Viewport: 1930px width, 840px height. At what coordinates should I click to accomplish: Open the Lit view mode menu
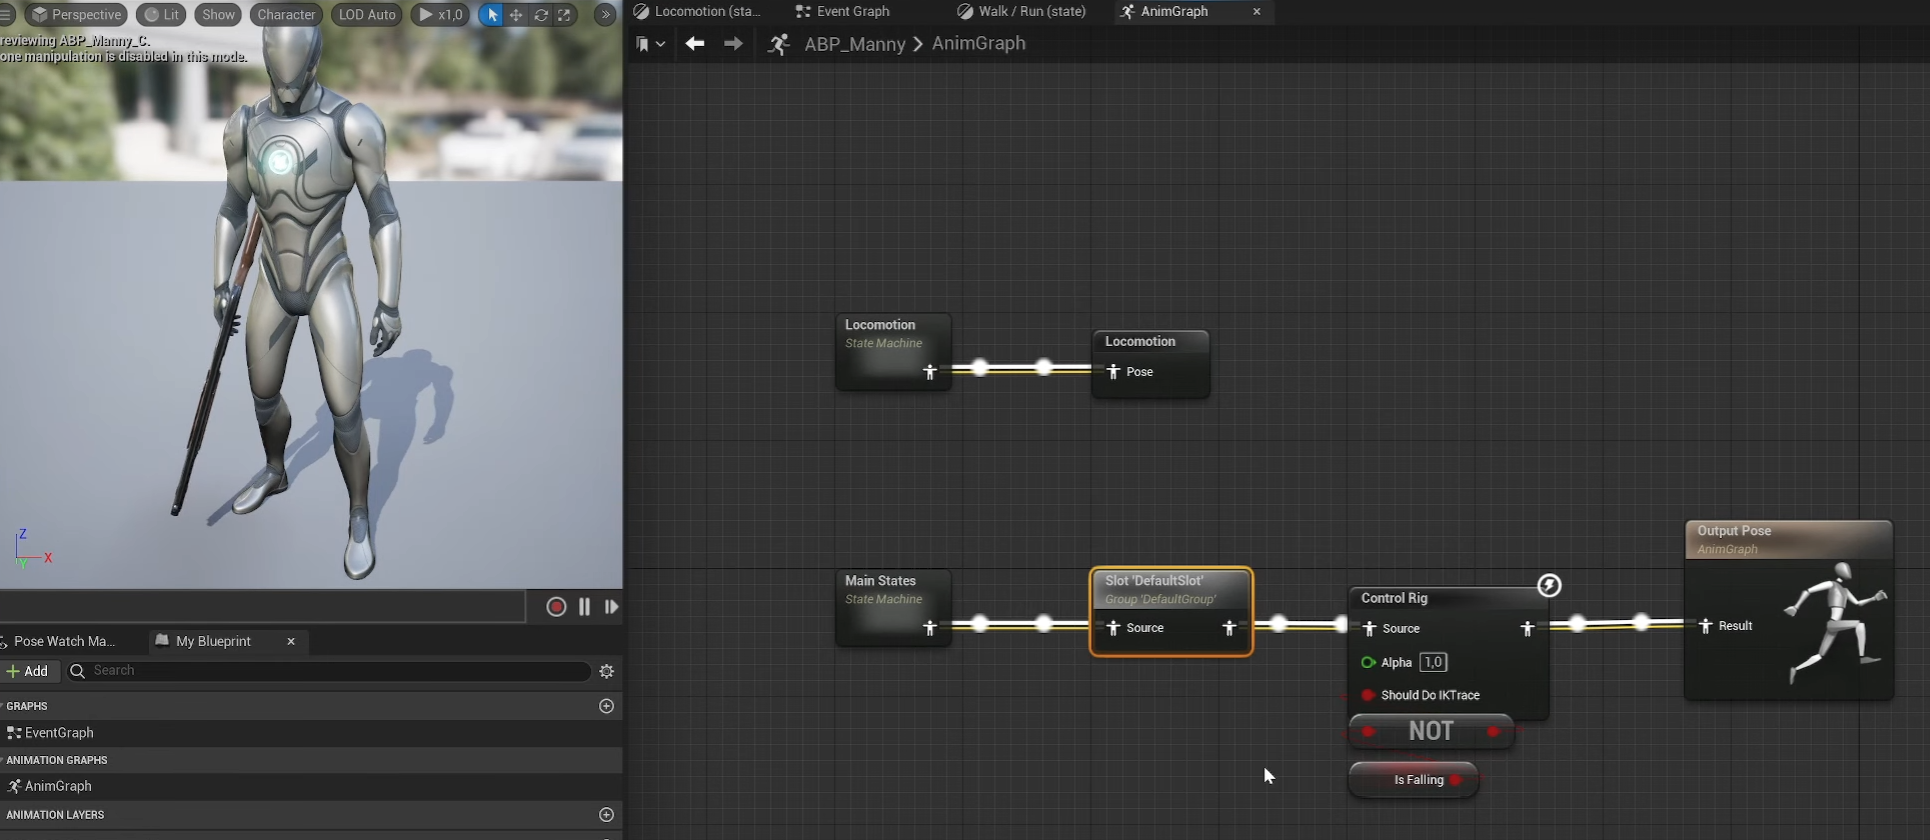(x=162, y=15)
